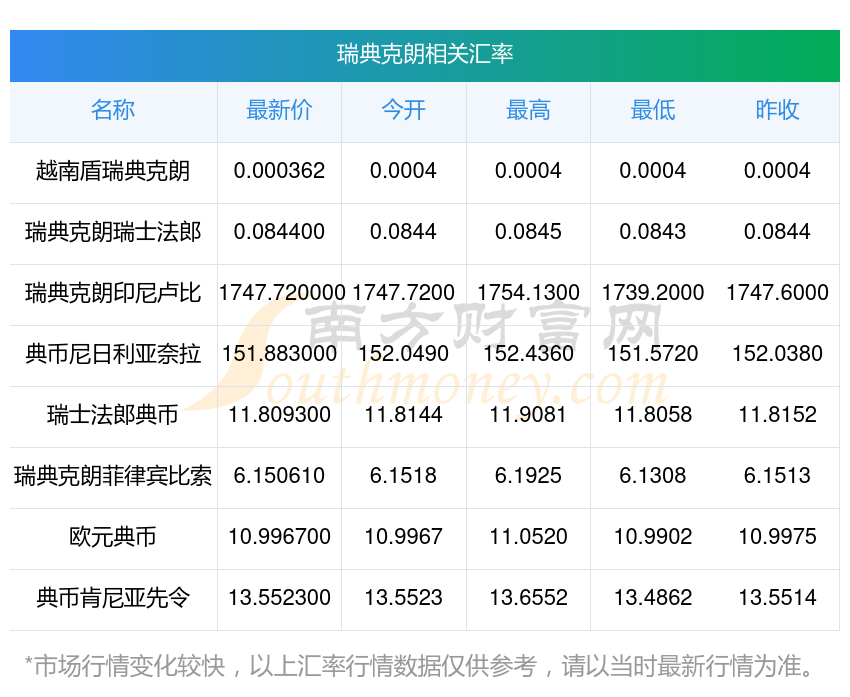
Task: Click the 今开 column header
Action: pos(403,111)
